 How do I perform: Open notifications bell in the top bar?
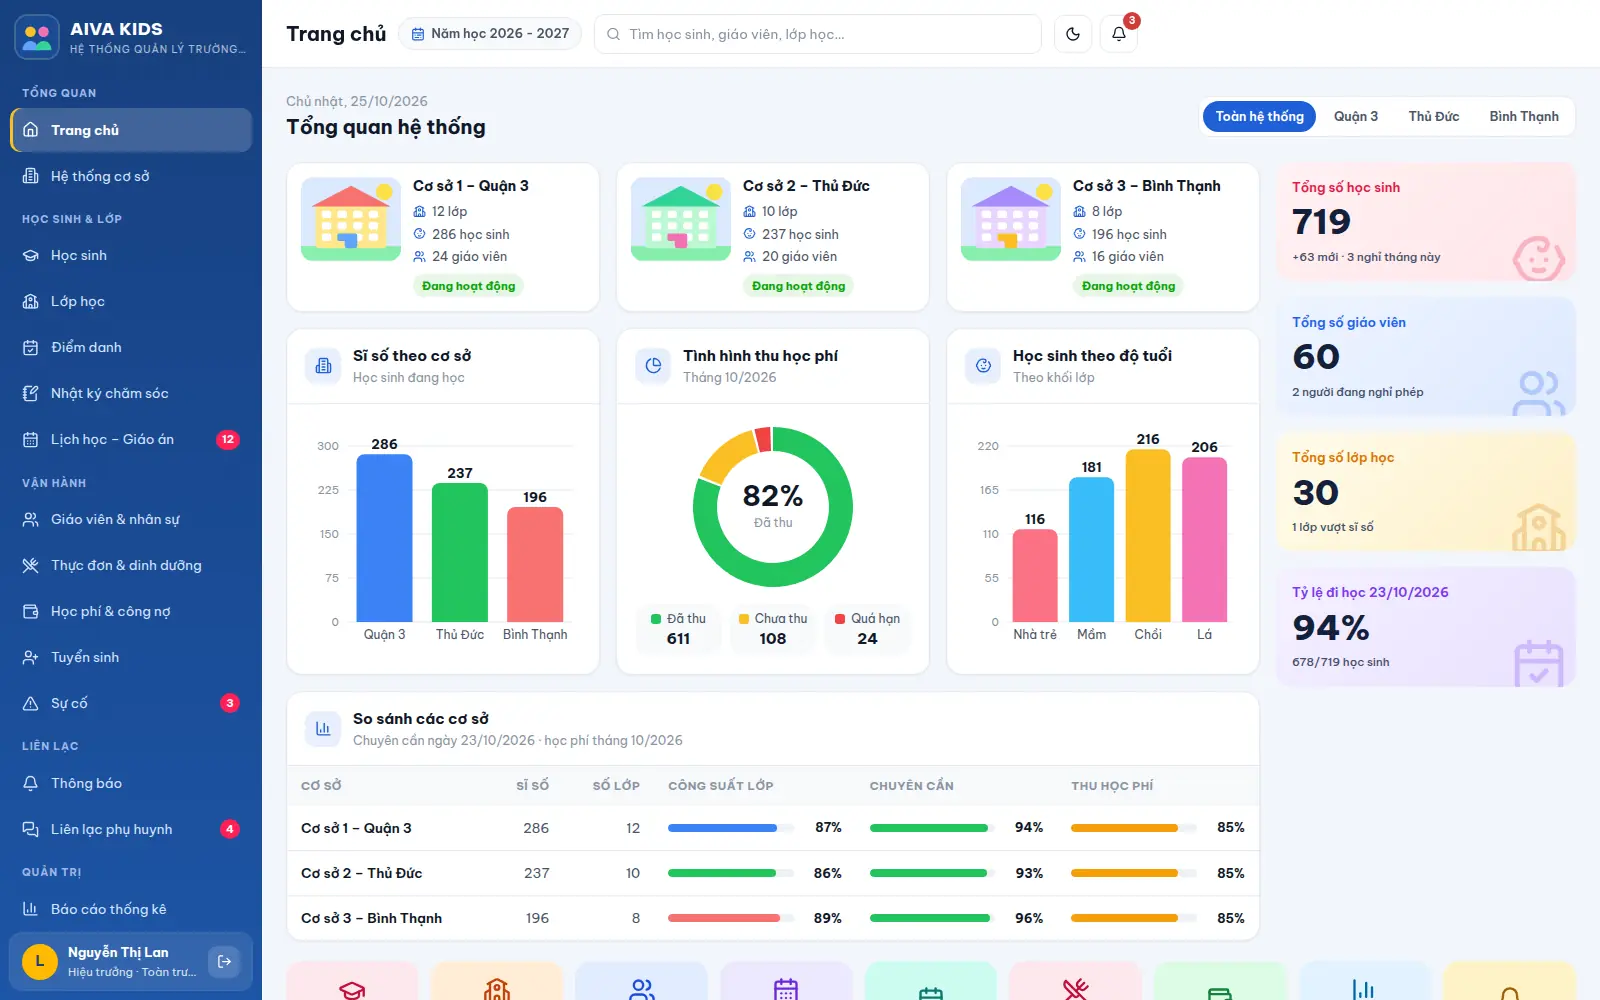pyautogui.click(x=1119, y=34)
